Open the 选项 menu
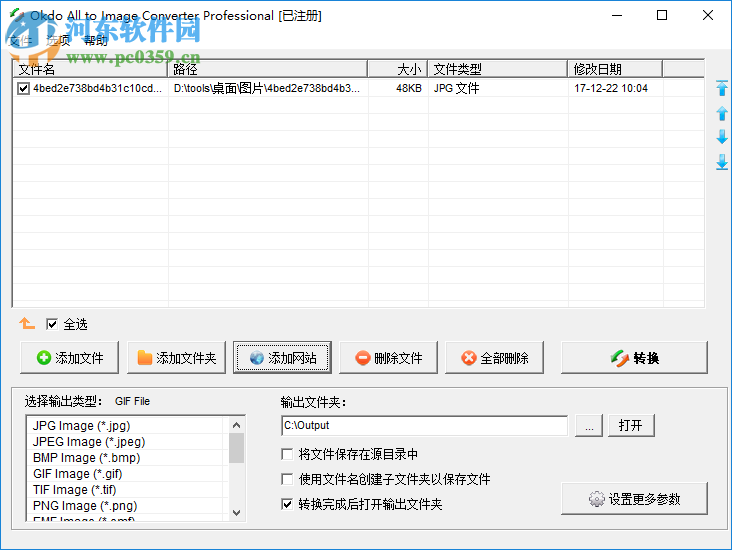 point(58,41)
